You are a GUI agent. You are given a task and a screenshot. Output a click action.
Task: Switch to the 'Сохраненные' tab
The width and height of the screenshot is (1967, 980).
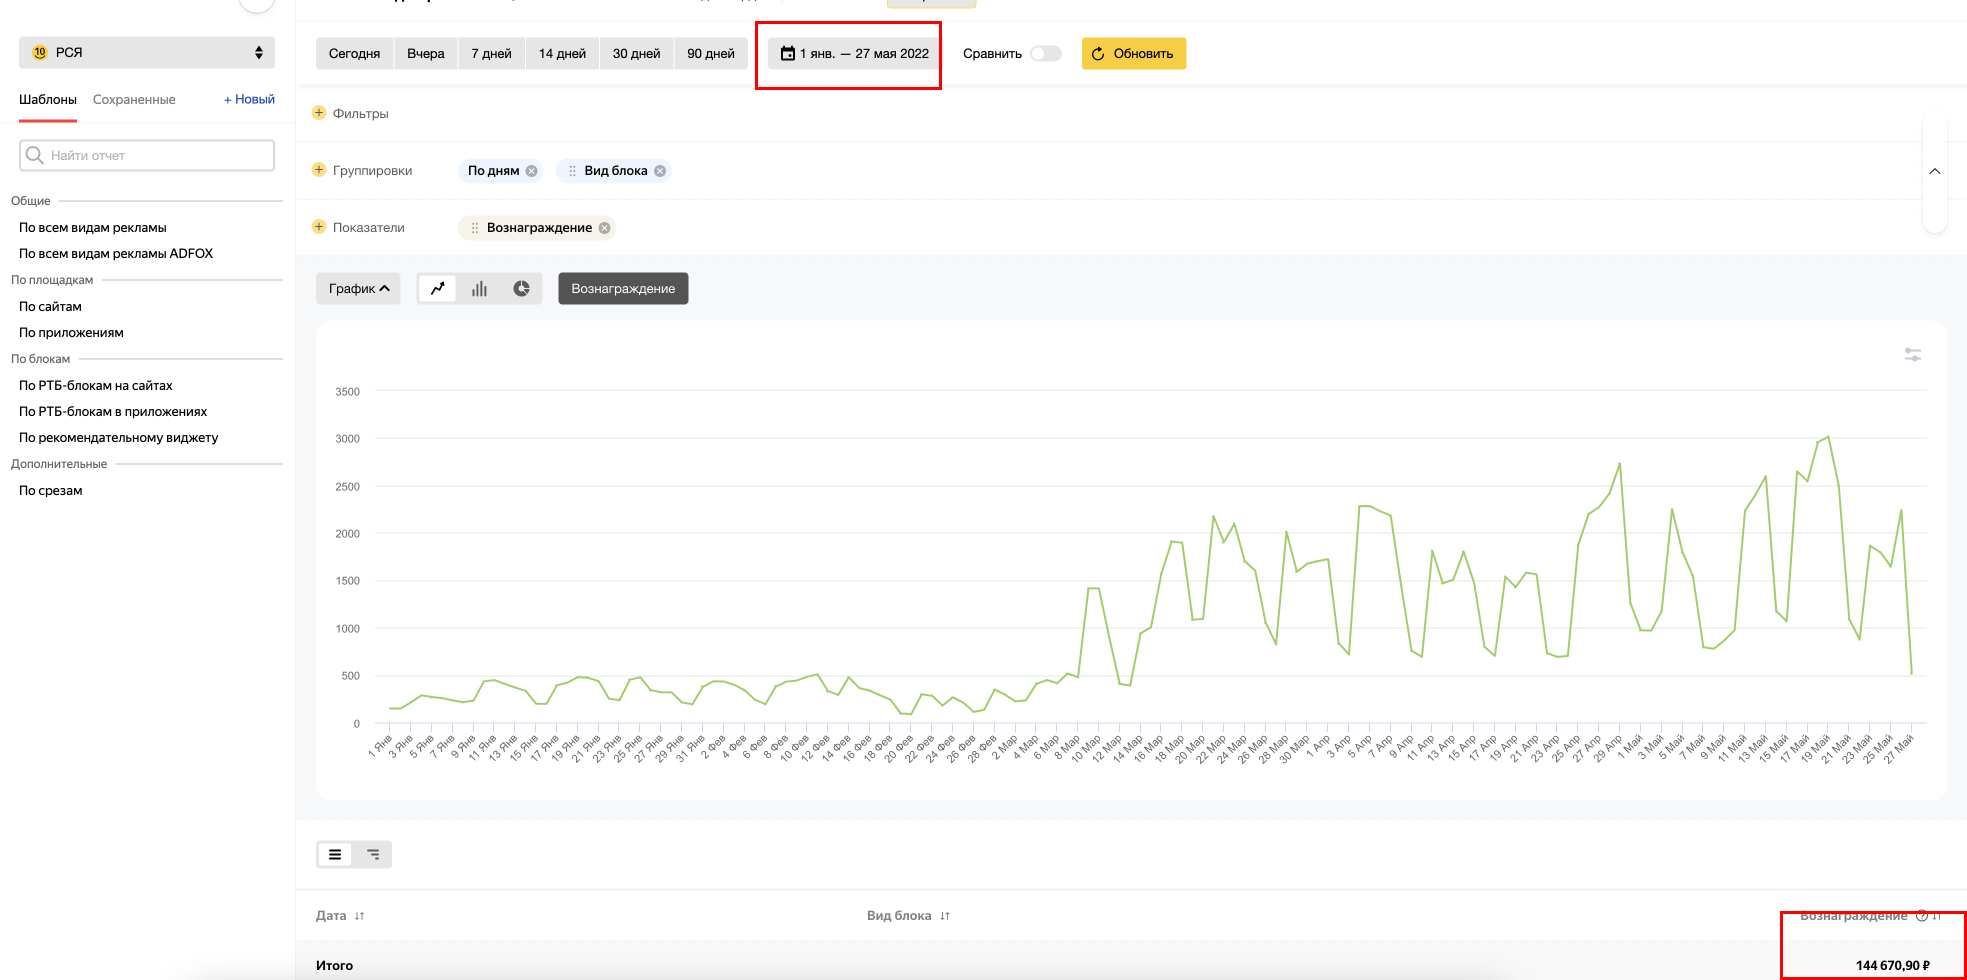click(x=134, y=100)
